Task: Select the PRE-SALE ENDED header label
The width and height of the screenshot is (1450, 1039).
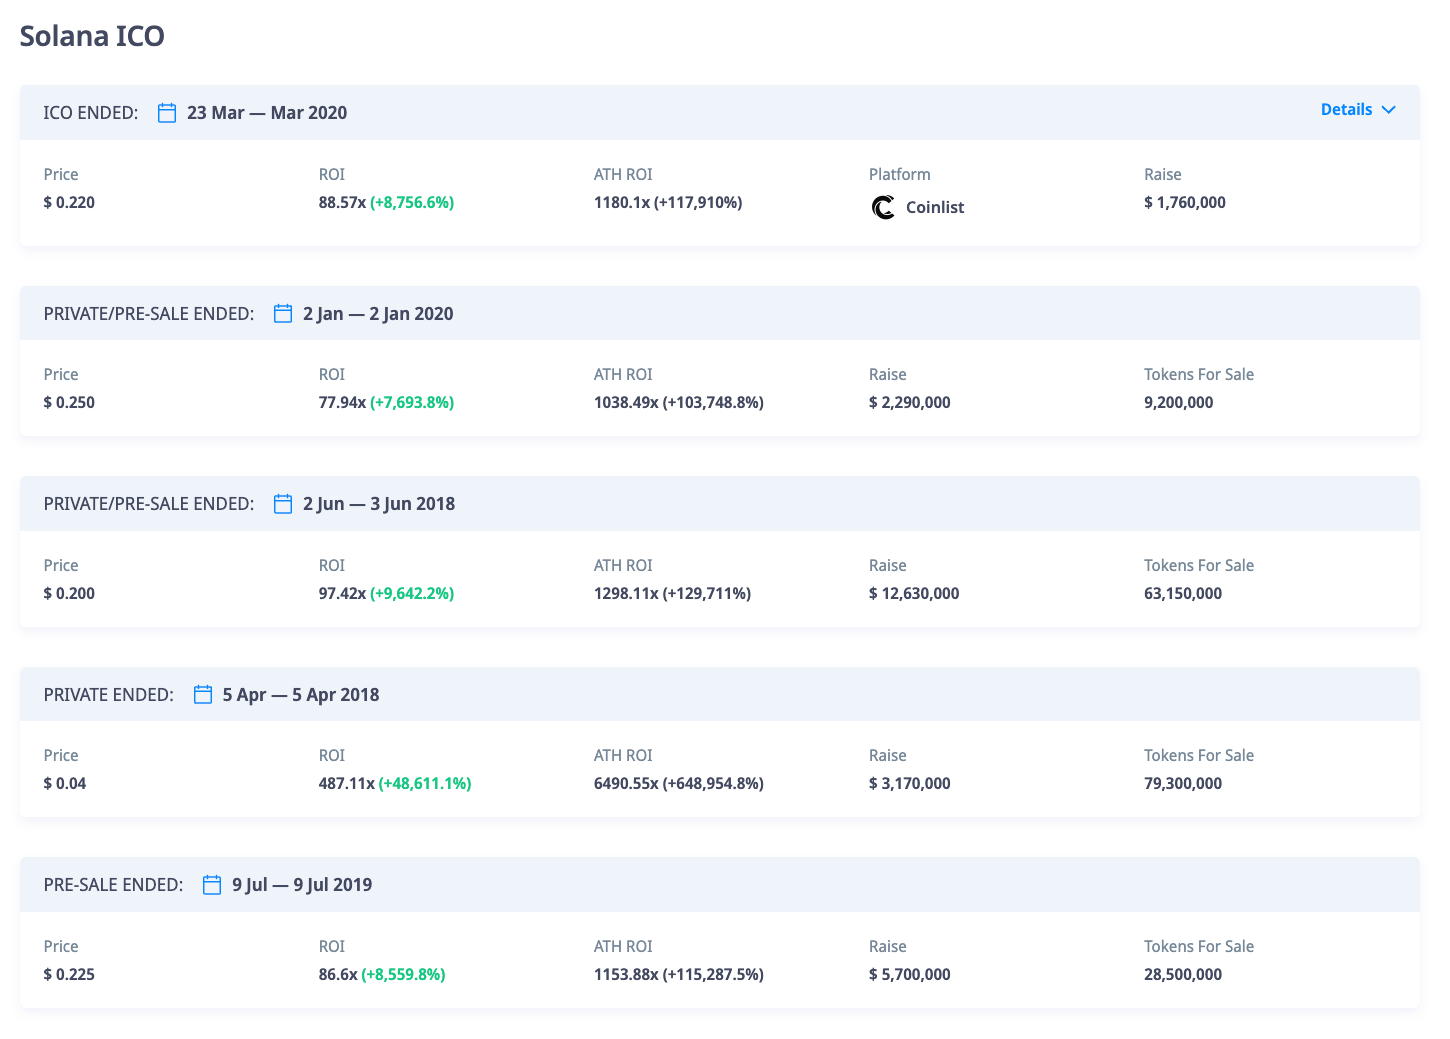Action: [114, 885]
